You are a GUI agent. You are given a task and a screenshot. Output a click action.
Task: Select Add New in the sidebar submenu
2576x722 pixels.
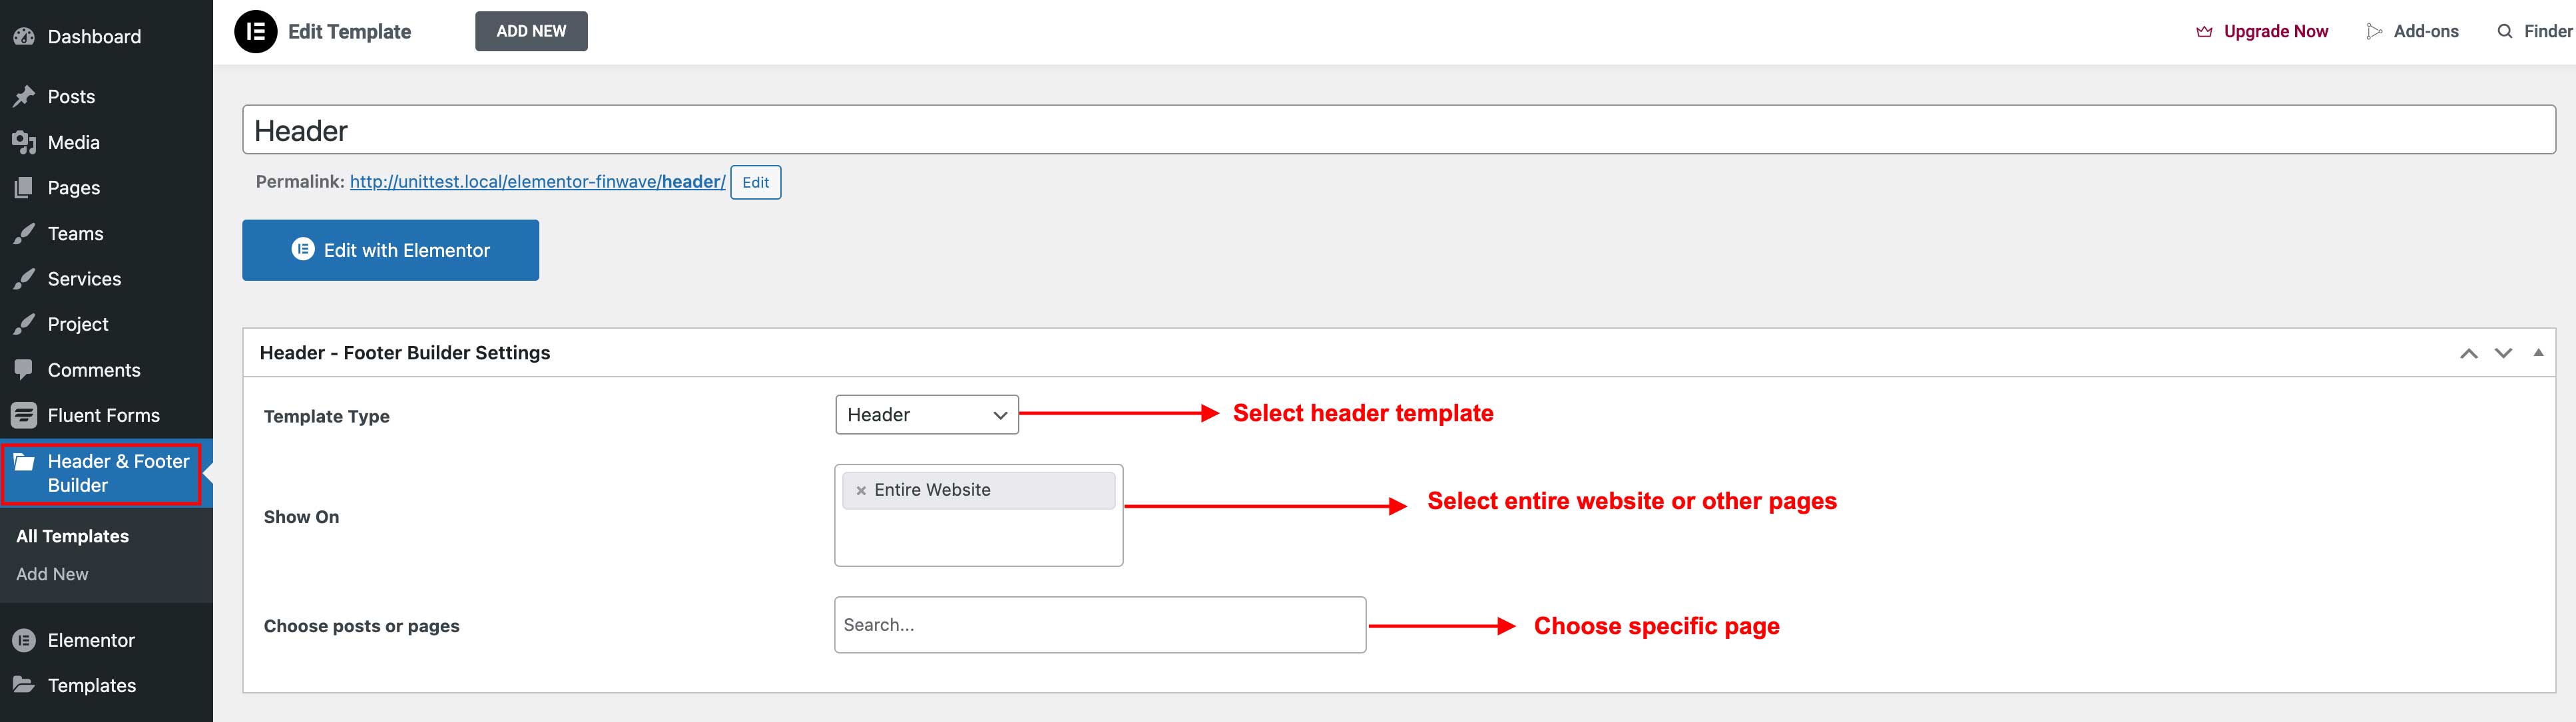pos(52,574)
